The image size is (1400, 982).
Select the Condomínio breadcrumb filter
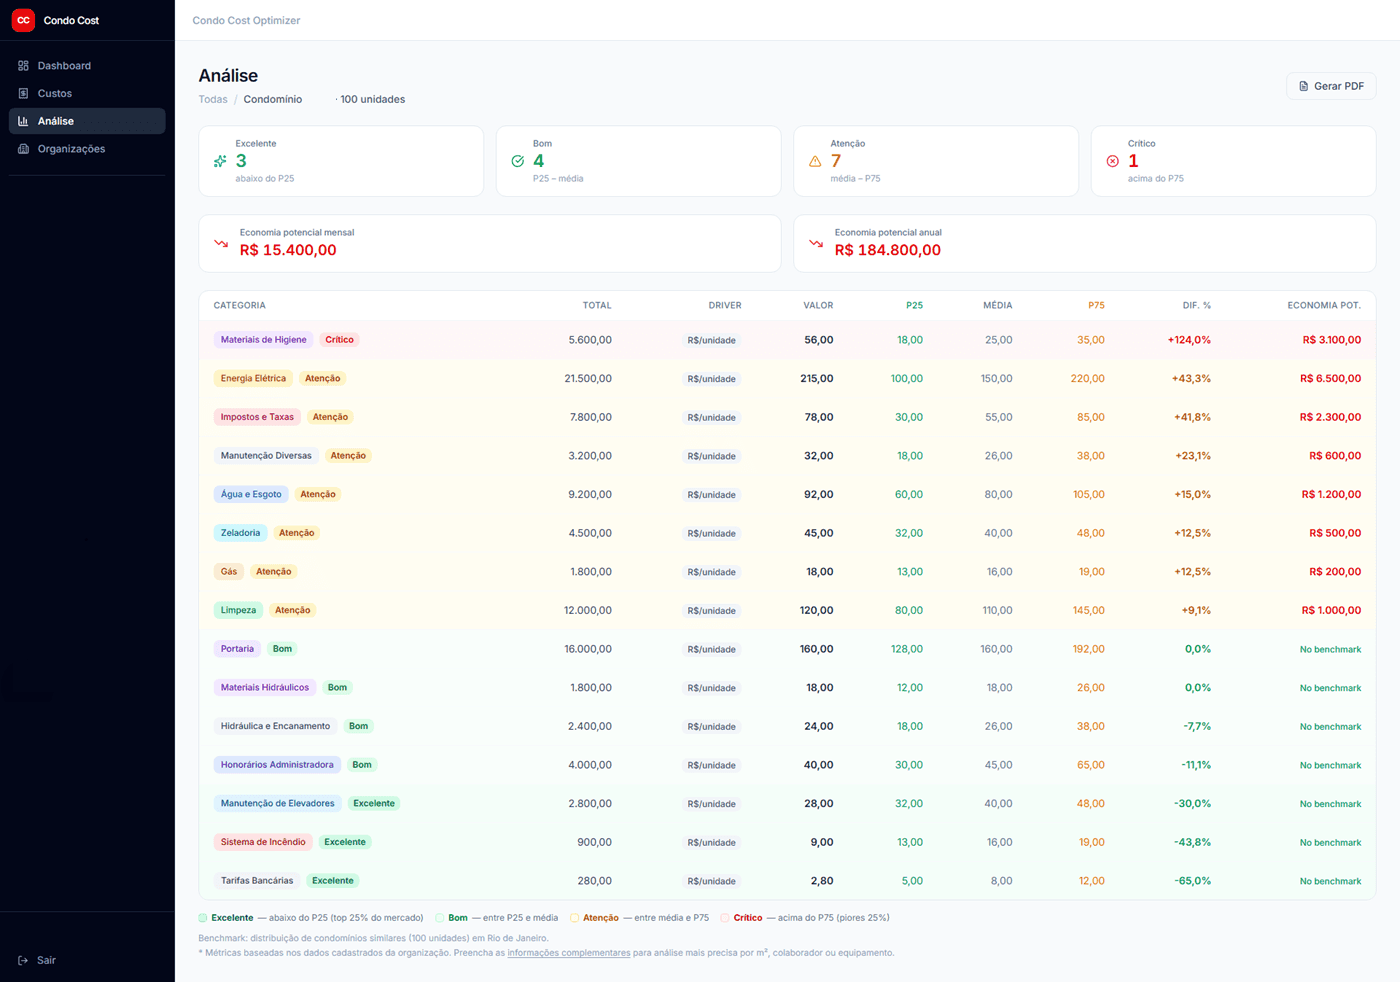[x=272, y=99]
